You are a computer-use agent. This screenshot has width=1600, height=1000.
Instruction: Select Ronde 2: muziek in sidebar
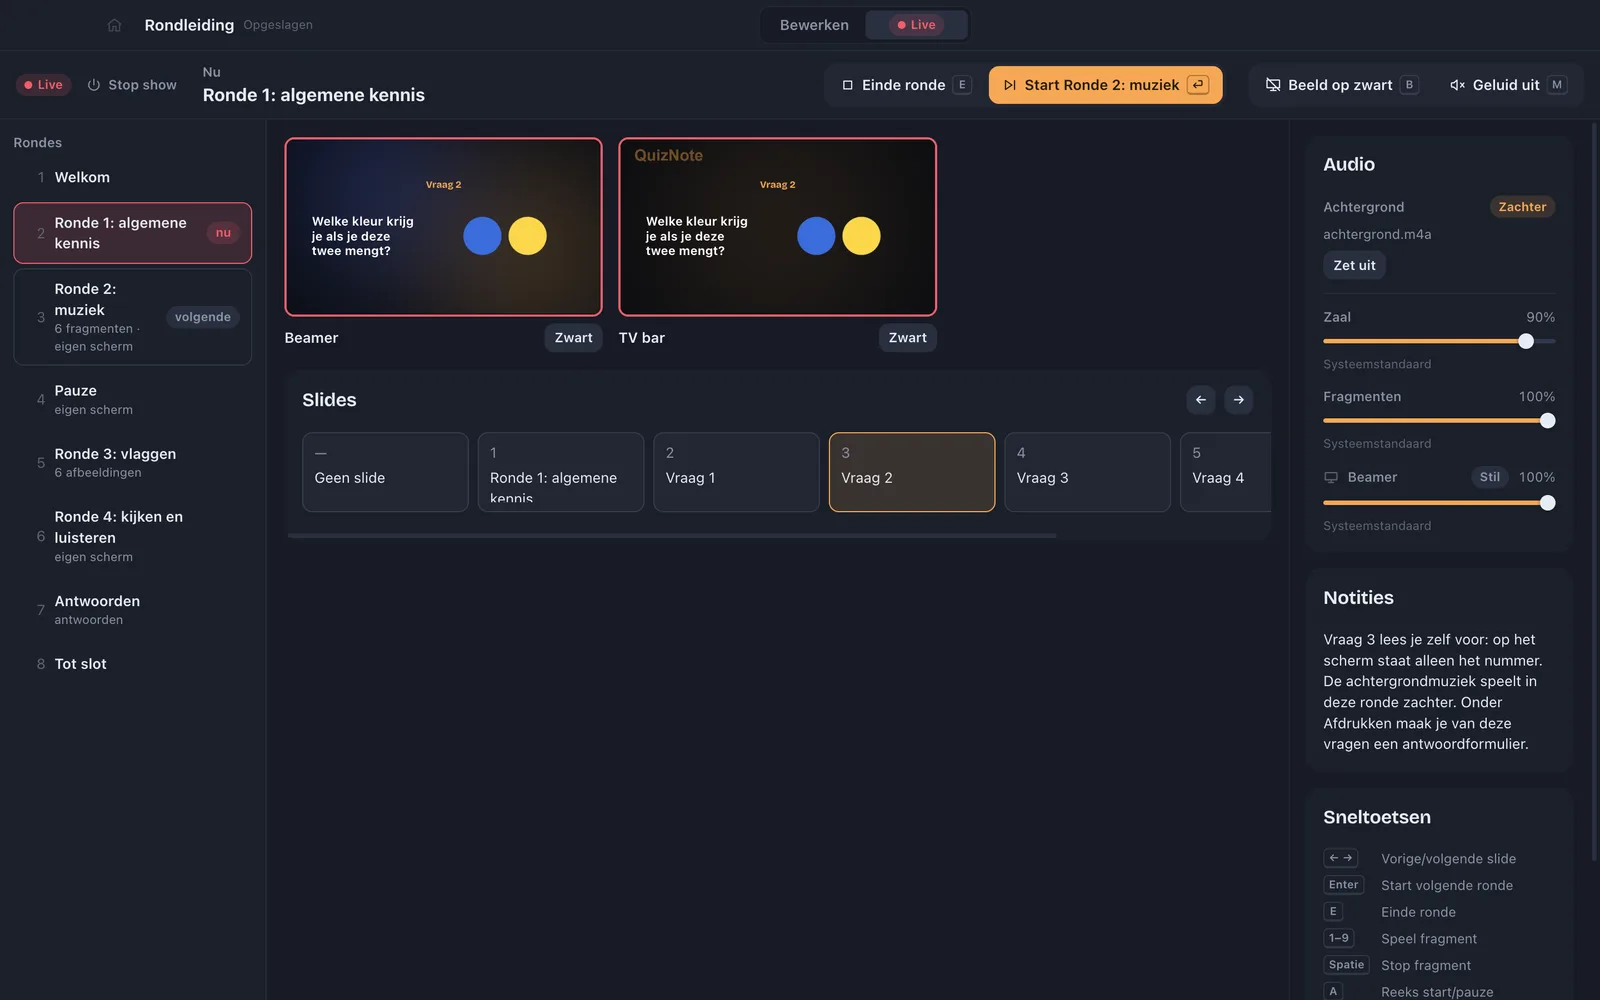point(132,317)
